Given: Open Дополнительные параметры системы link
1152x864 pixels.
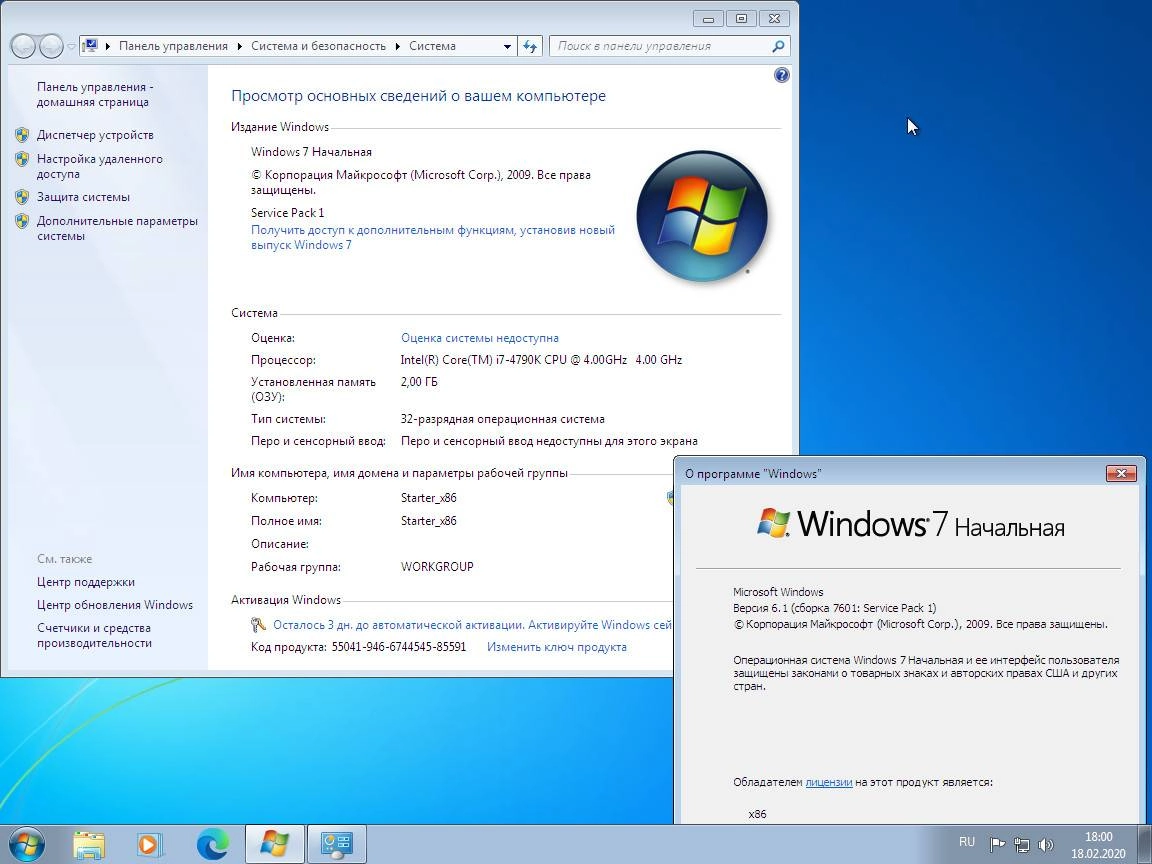Looking at the screenshot, I should click(118, 228).
